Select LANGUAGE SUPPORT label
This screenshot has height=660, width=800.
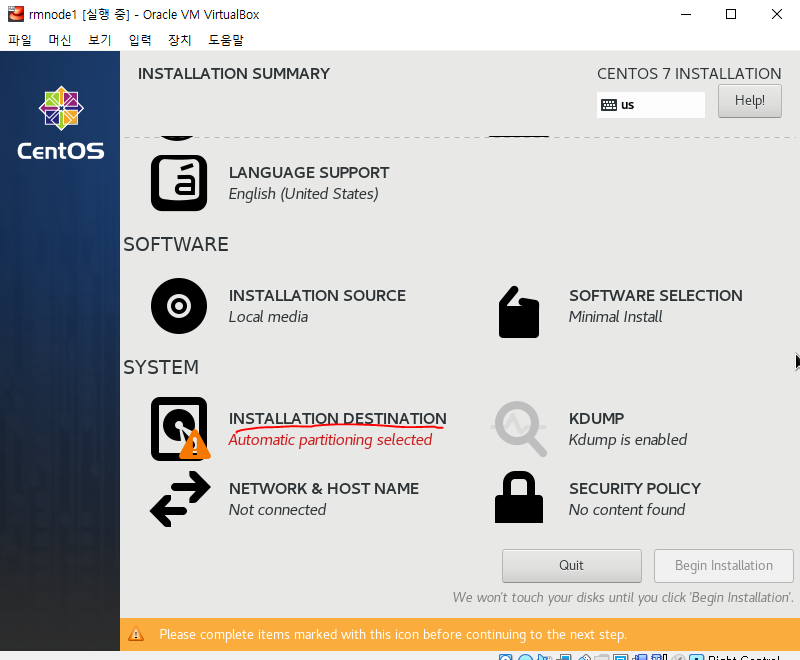coord(309,172)
